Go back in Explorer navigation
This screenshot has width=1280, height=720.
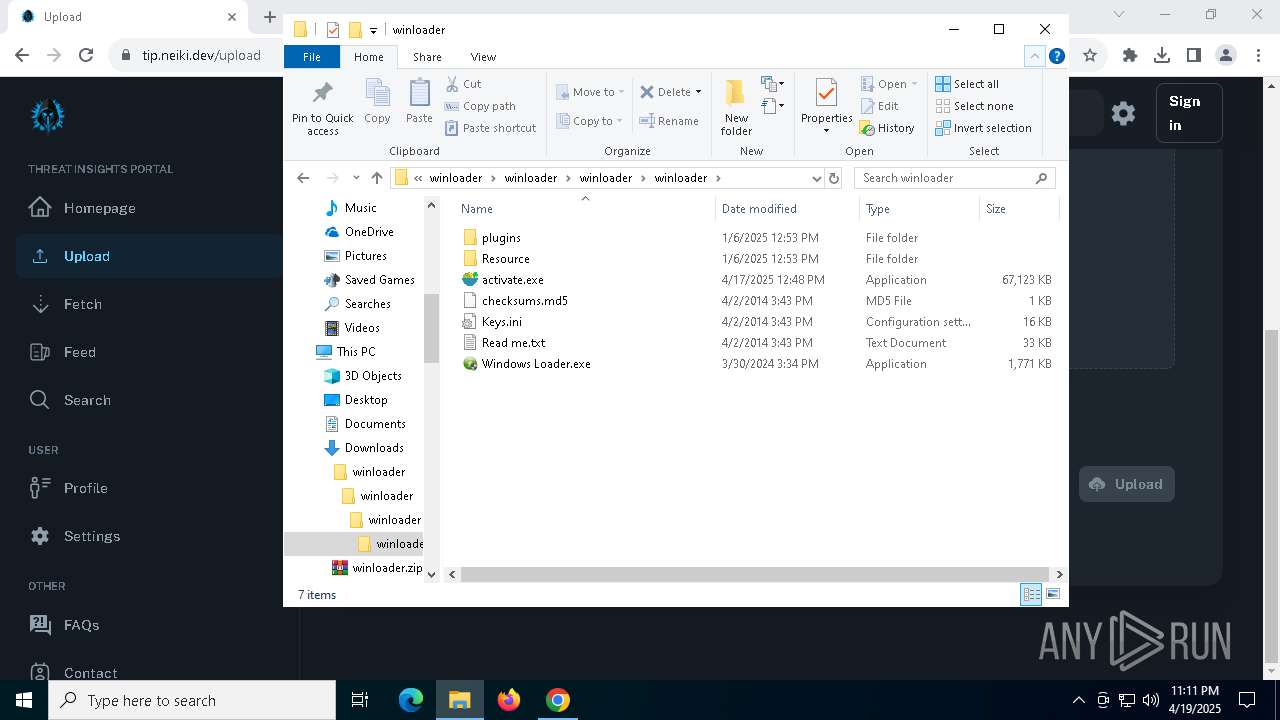[x=303, y=178]
